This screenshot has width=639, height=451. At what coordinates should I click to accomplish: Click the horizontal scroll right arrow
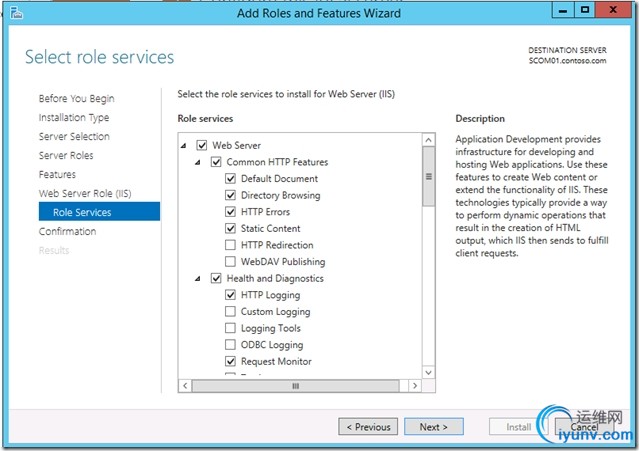[415, 385]
